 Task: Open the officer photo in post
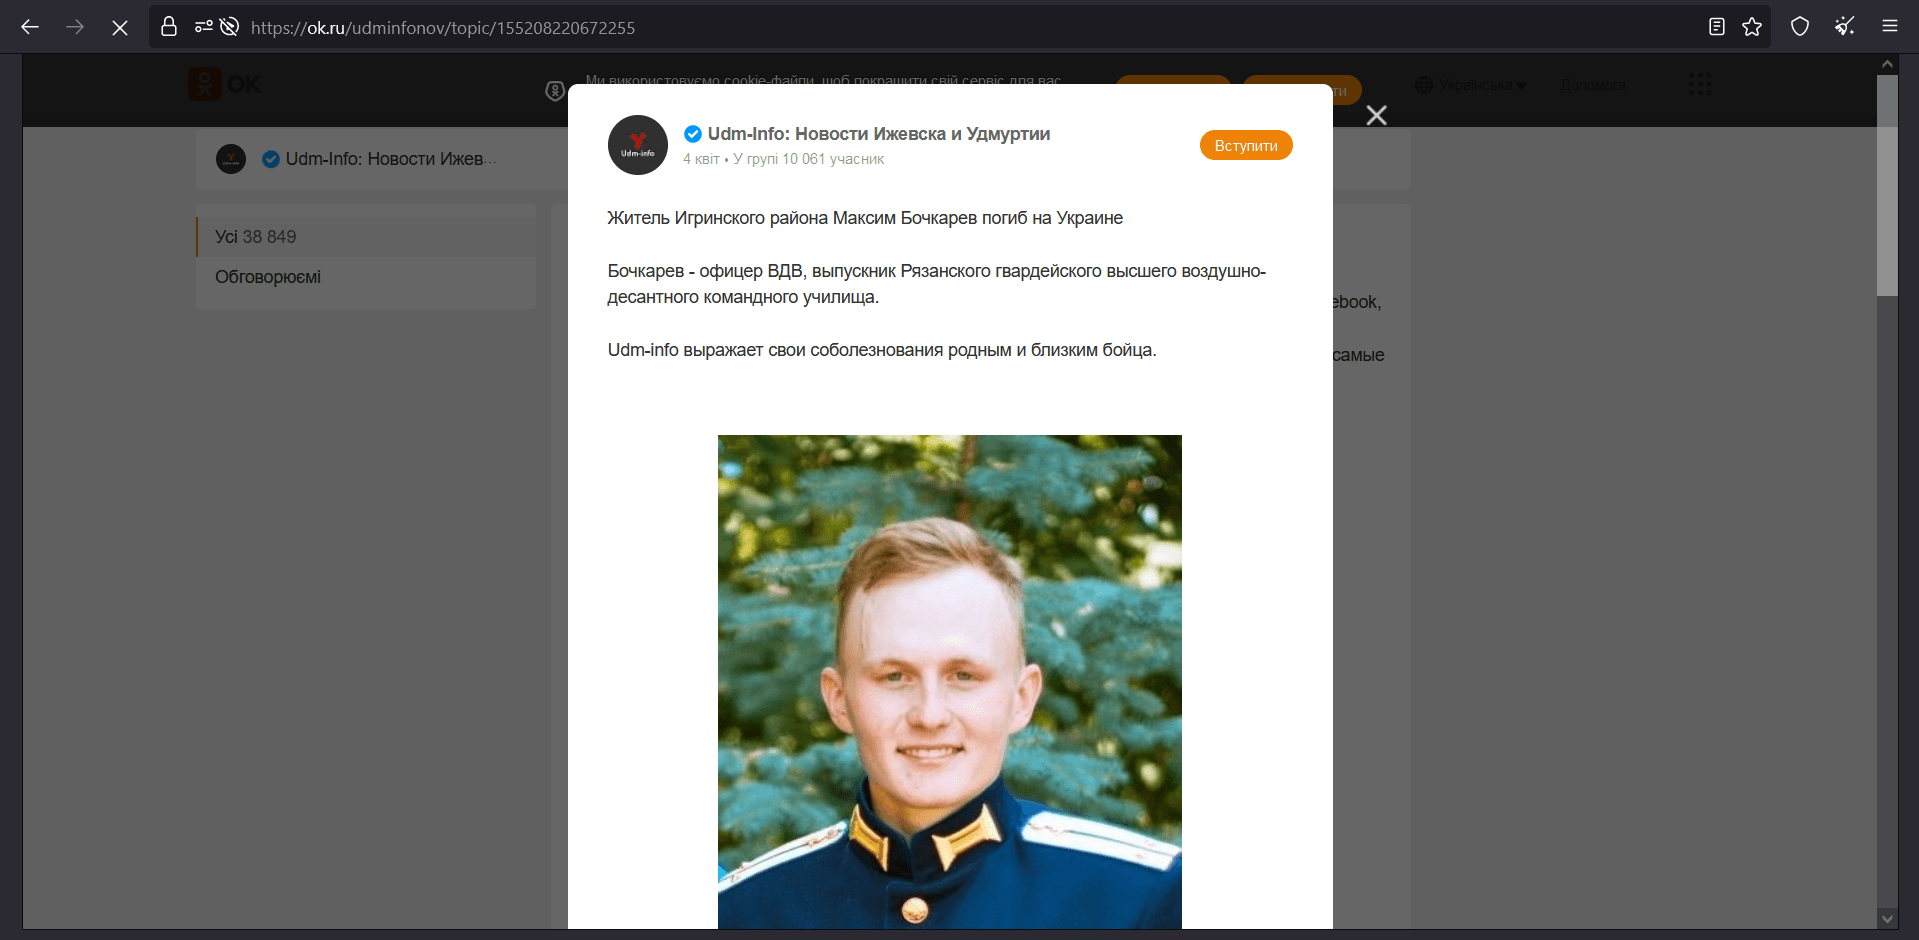pos(950,682)
